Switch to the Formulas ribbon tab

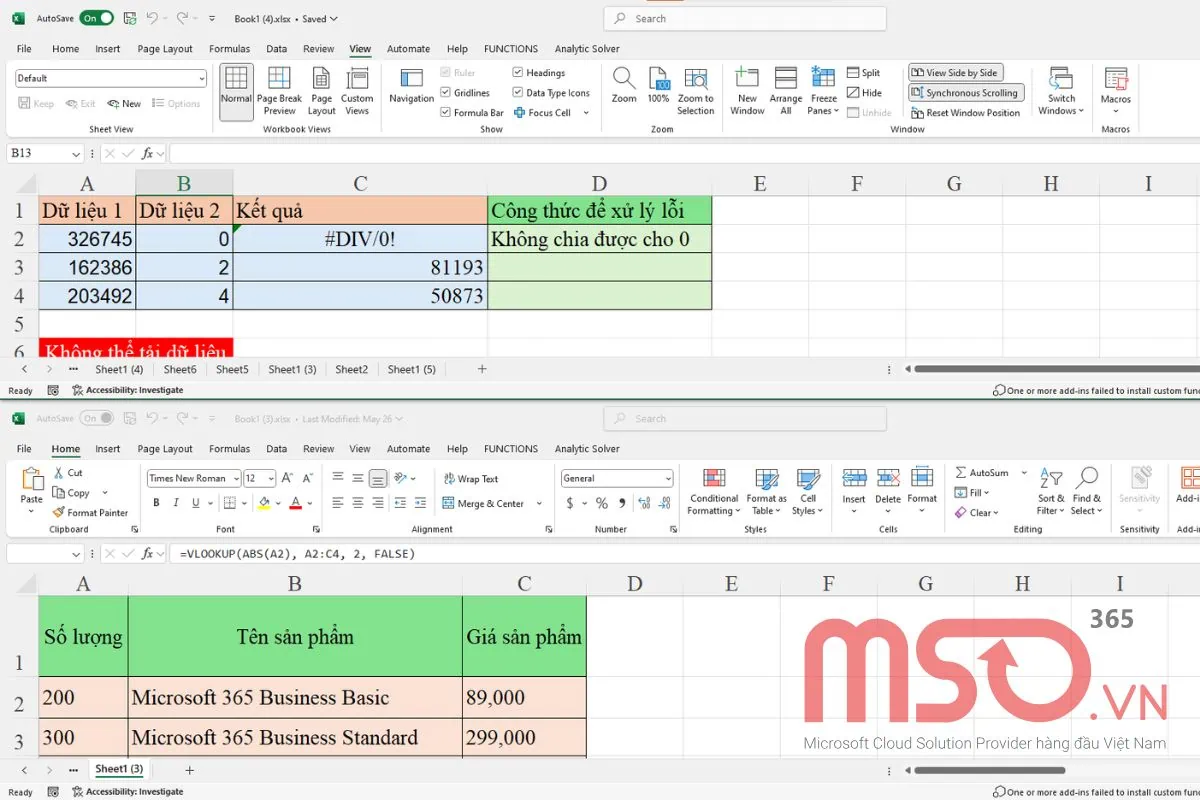[x=229, y=48]
